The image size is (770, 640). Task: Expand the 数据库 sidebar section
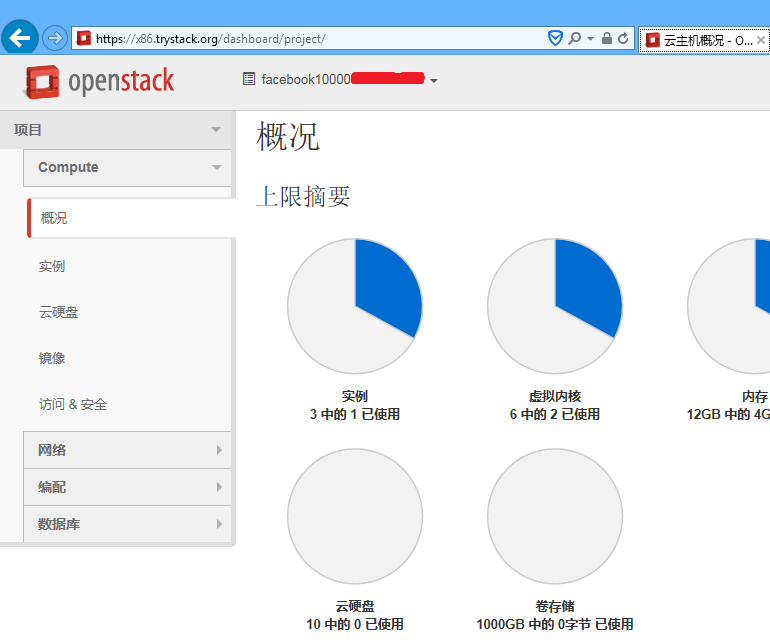[127, 524]
